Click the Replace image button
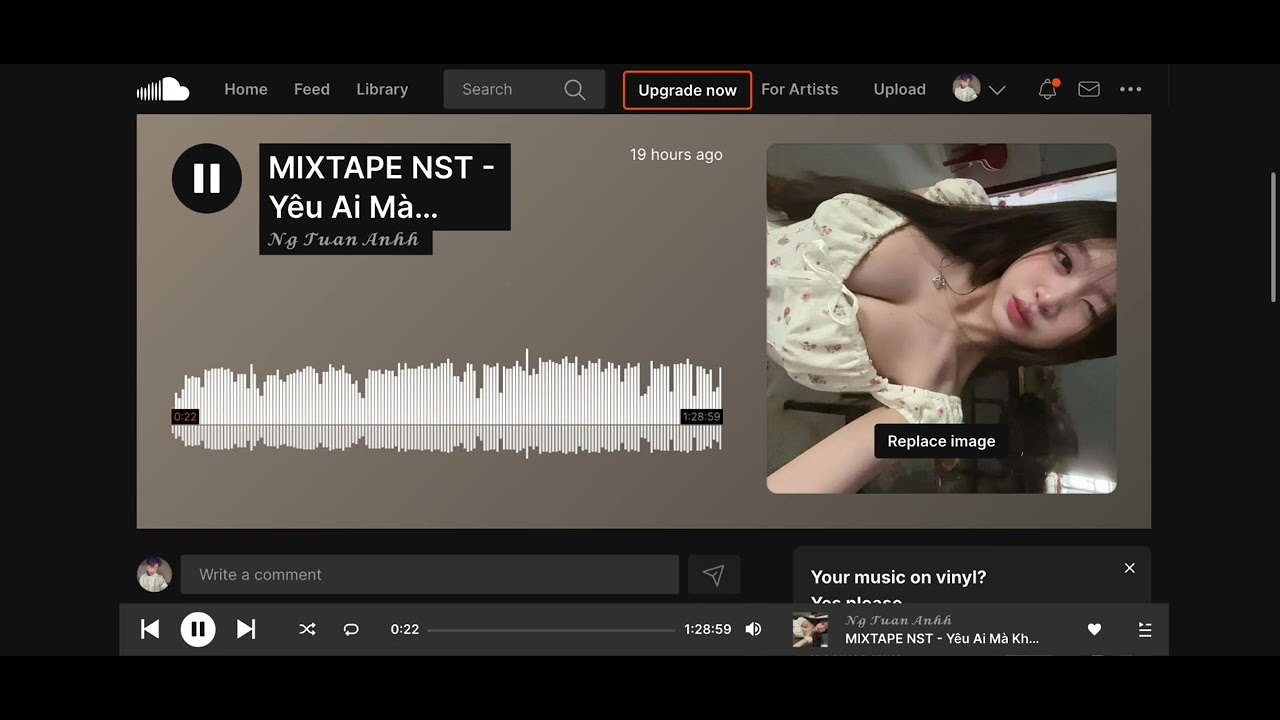Viewport: 1280px width, 720px height. [x=941, y=441]
